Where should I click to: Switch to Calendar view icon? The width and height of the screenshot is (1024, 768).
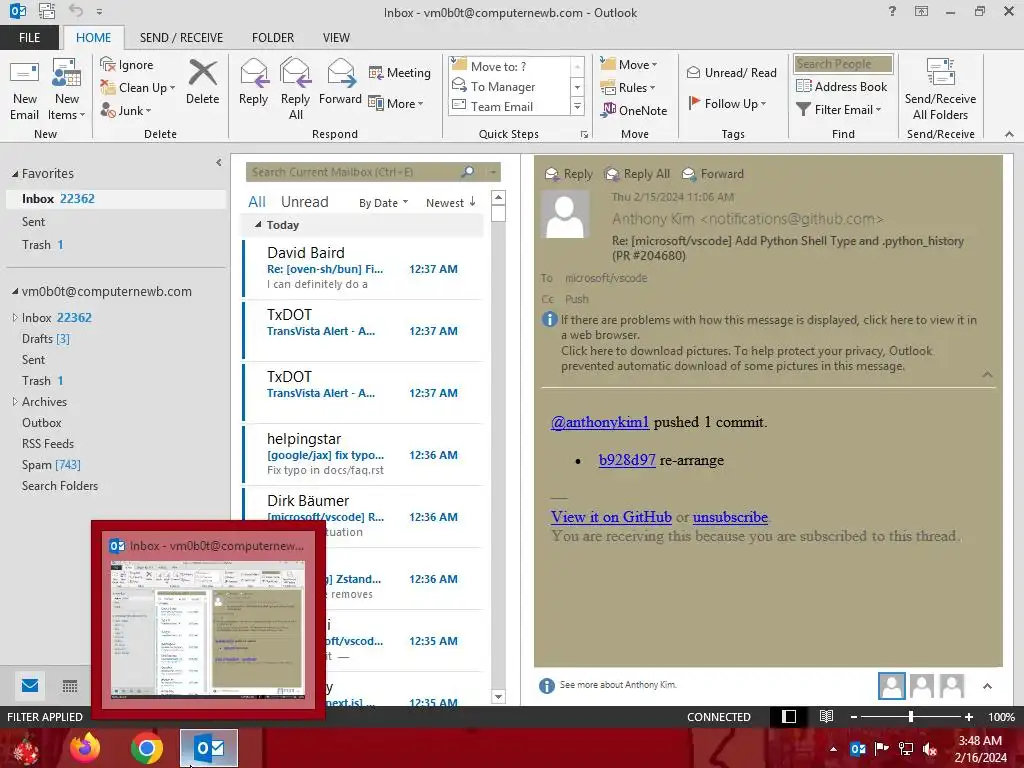(x=70, y=686)
